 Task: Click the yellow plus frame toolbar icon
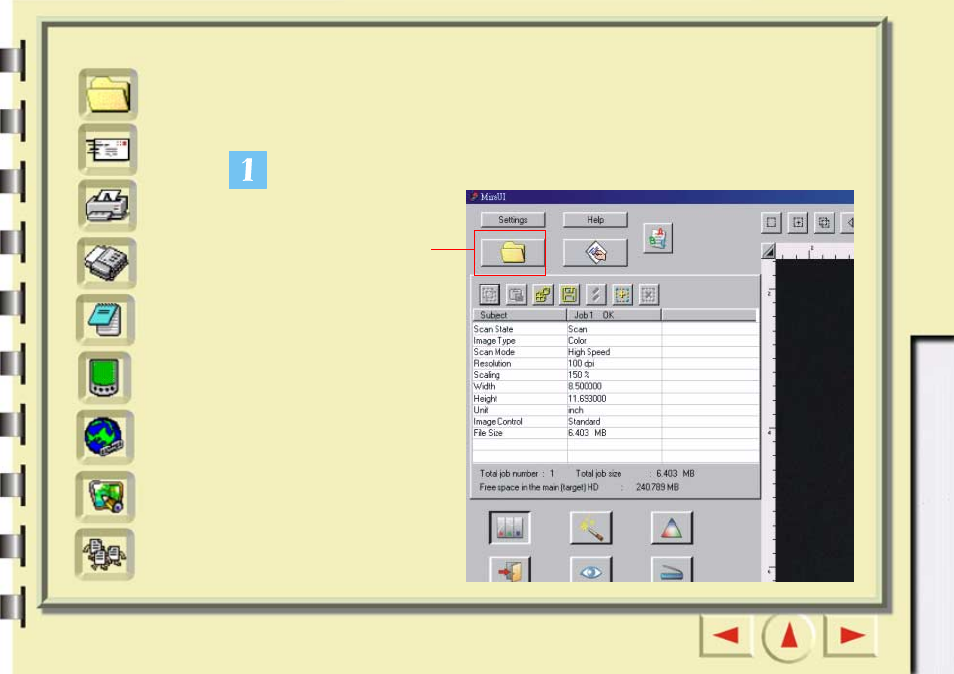(622, 295)
